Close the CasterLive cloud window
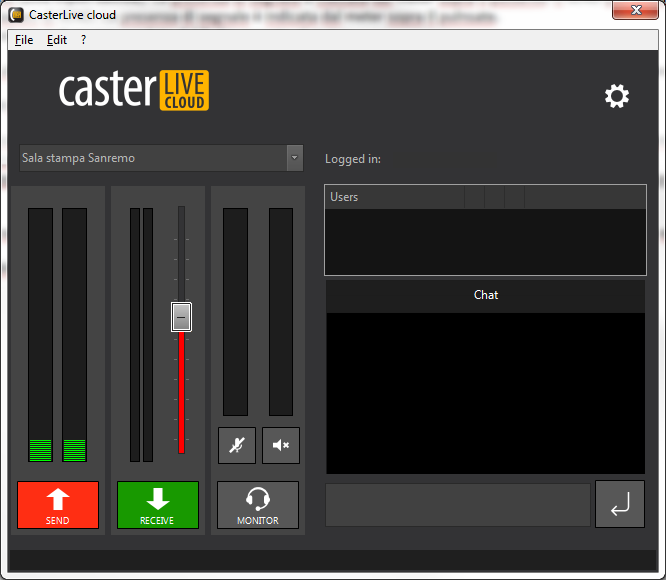This screenshot has height=580, width=666. [x=635, y=10]
